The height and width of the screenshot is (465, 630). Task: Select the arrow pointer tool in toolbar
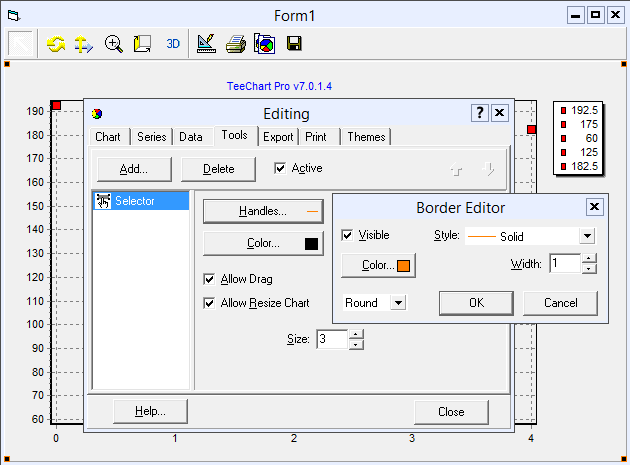(x=20, y=43)
